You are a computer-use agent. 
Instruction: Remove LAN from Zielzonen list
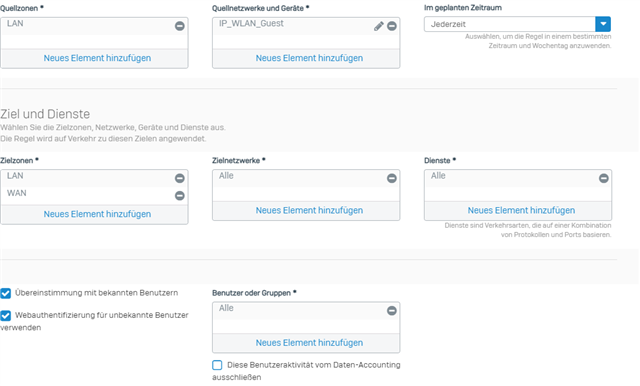180,178
